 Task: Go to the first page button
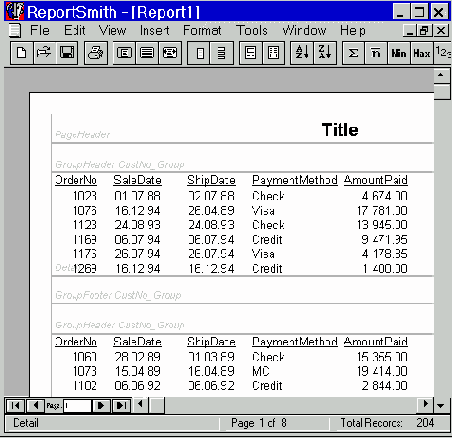(x=15, y=406)
